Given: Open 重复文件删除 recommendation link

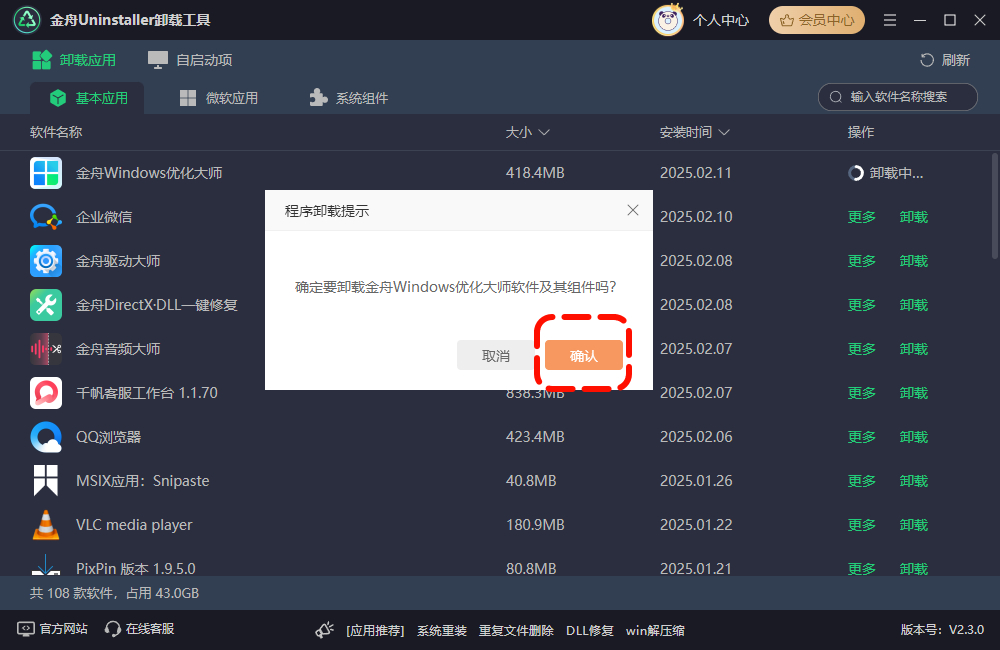Looking at the screenshot, I should (x=516, y=631).
